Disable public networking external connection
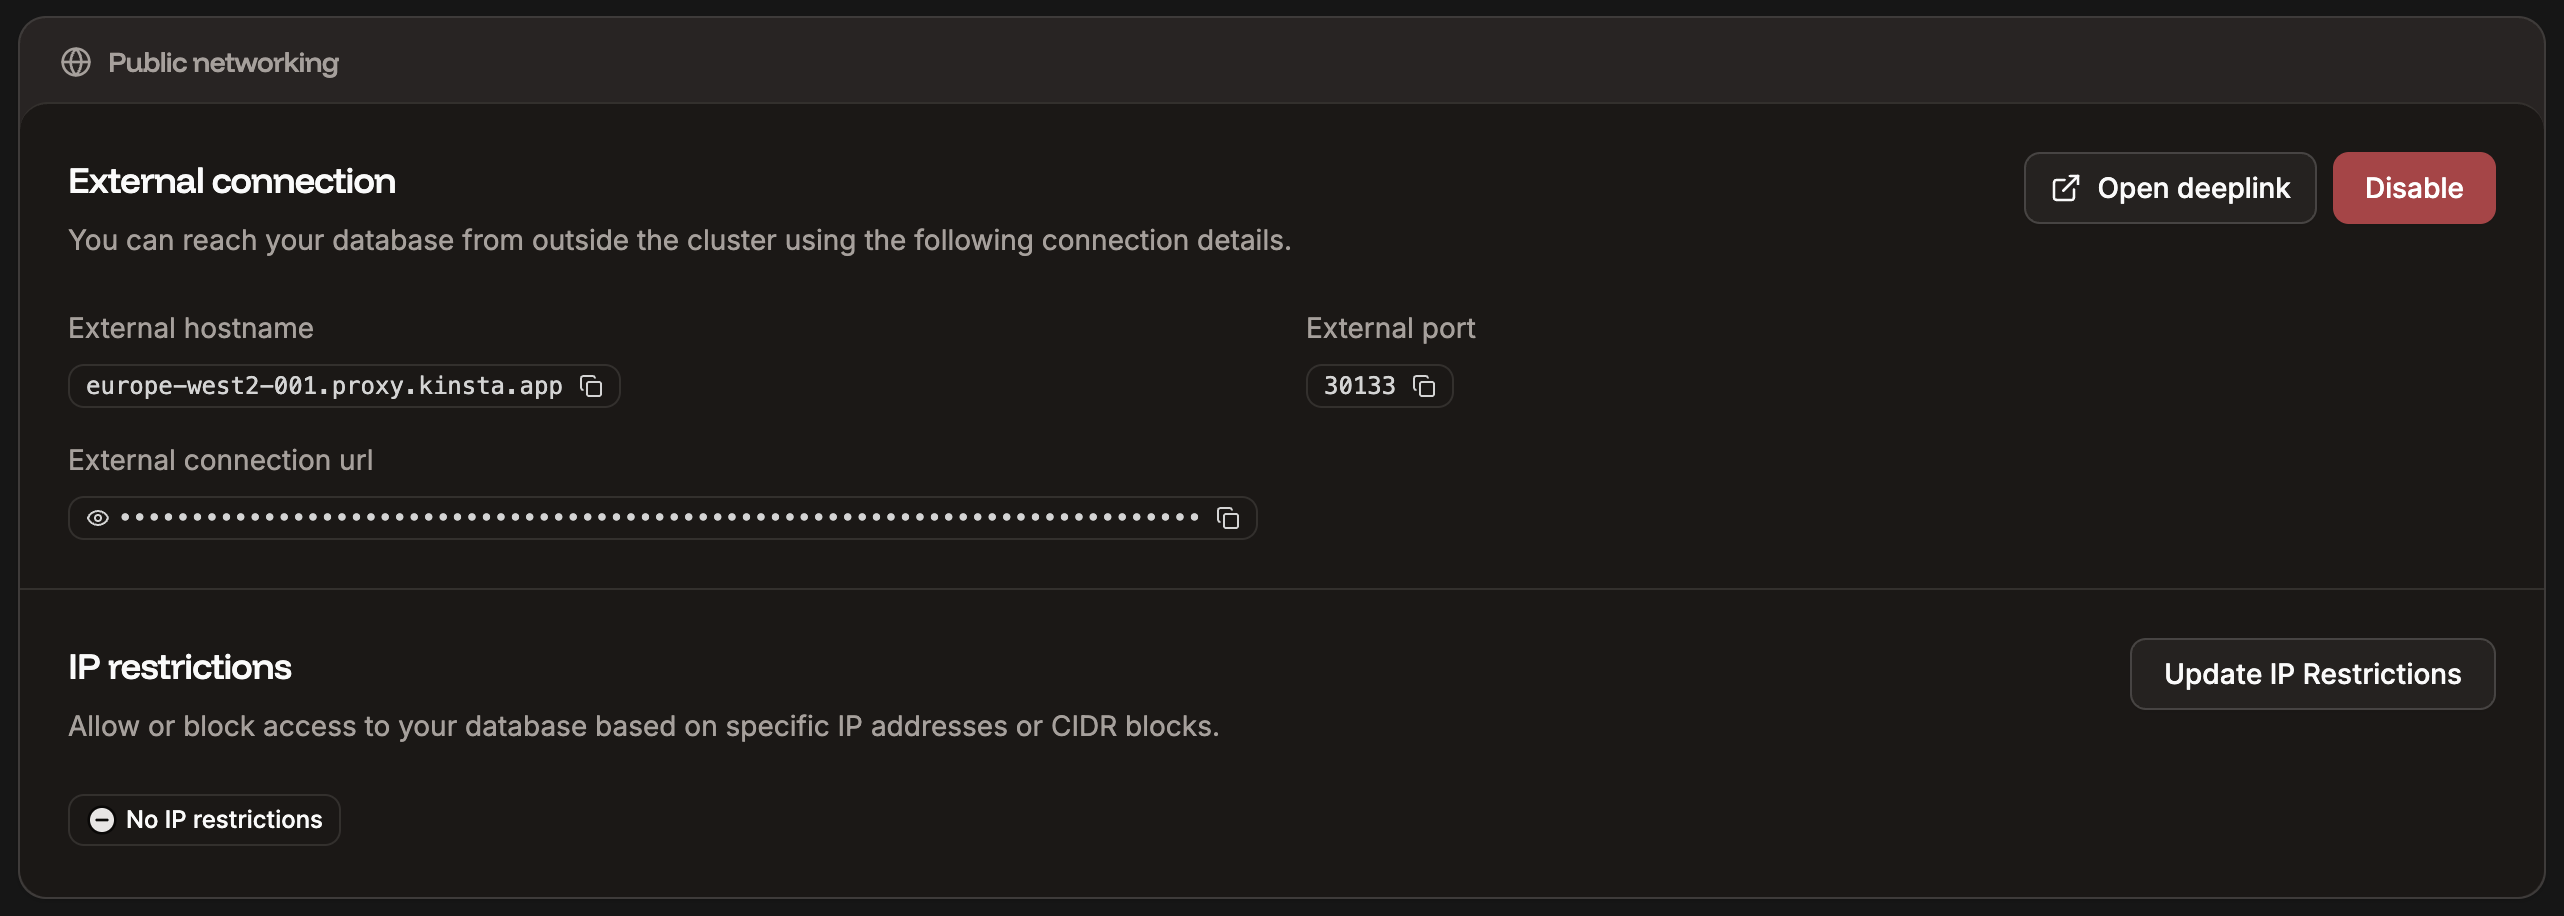 pyautogui.click(x=2413, y=187)
